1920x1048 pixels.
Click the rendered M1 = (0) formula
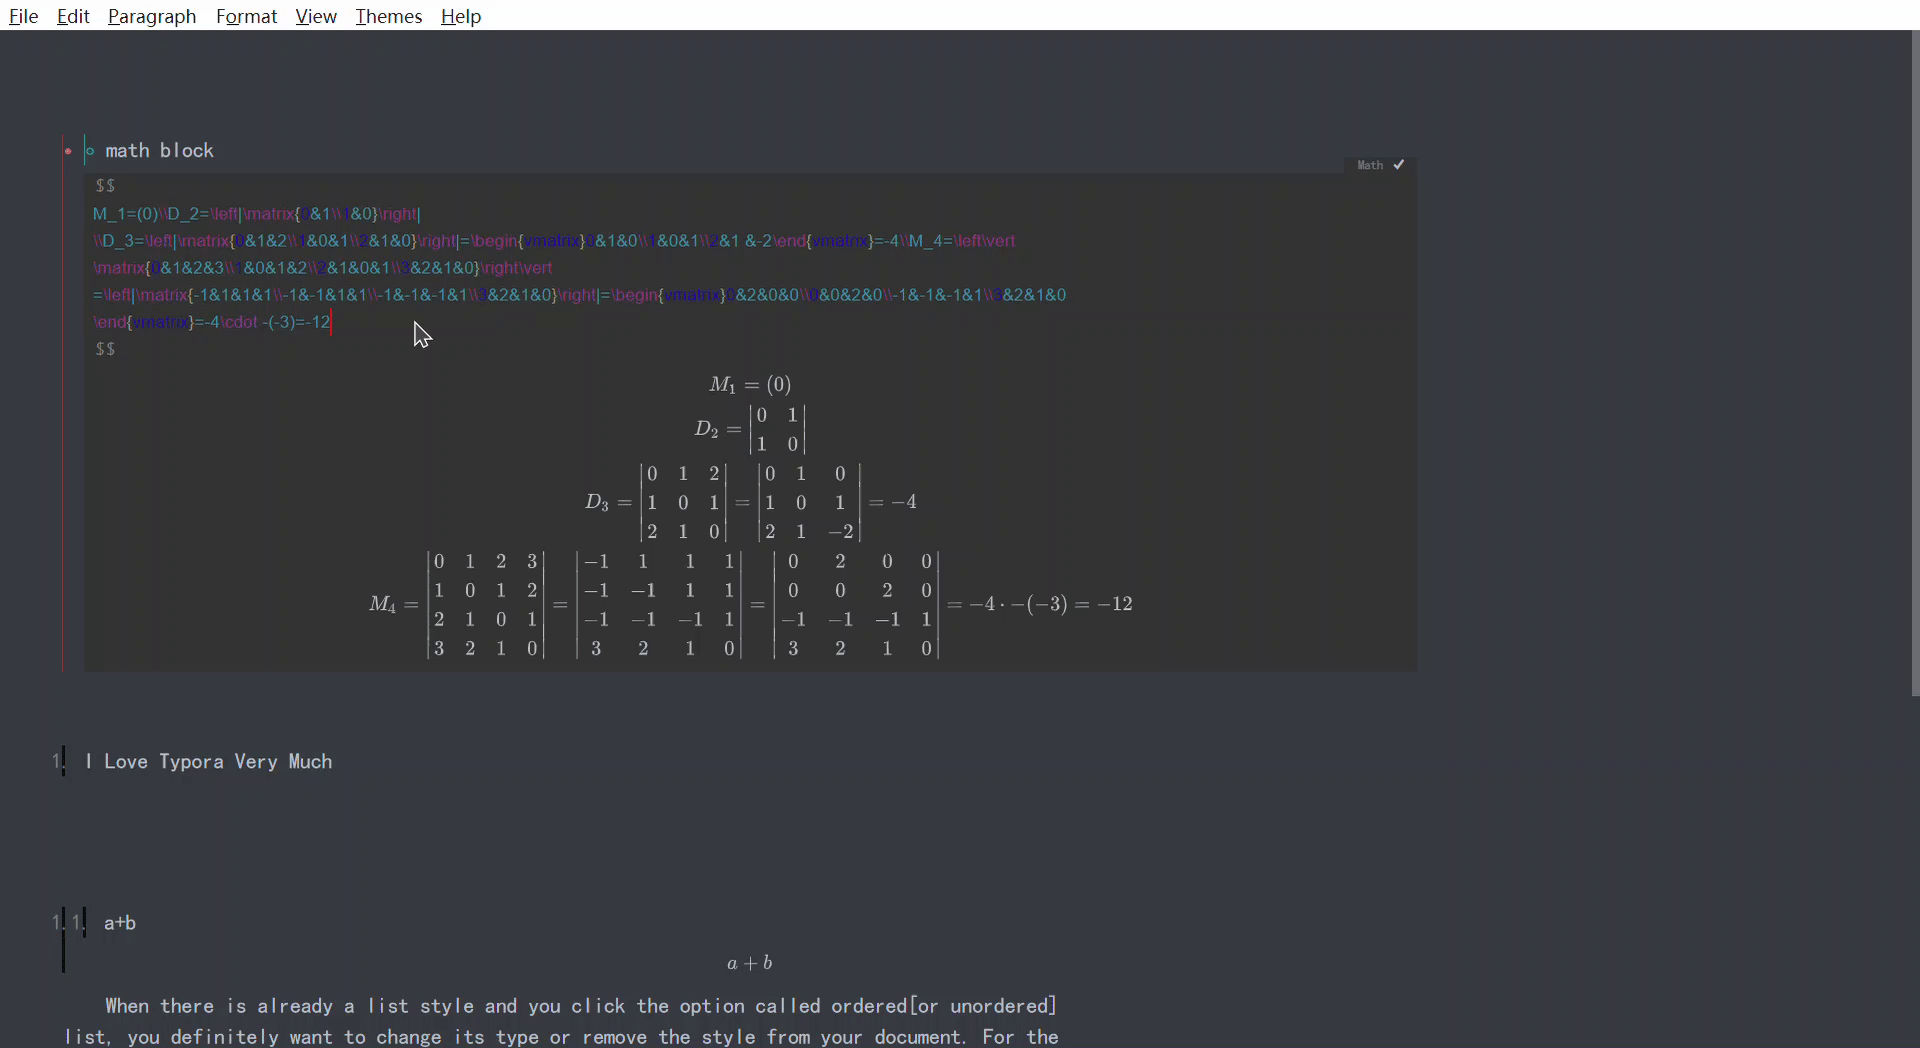(750, 384)
